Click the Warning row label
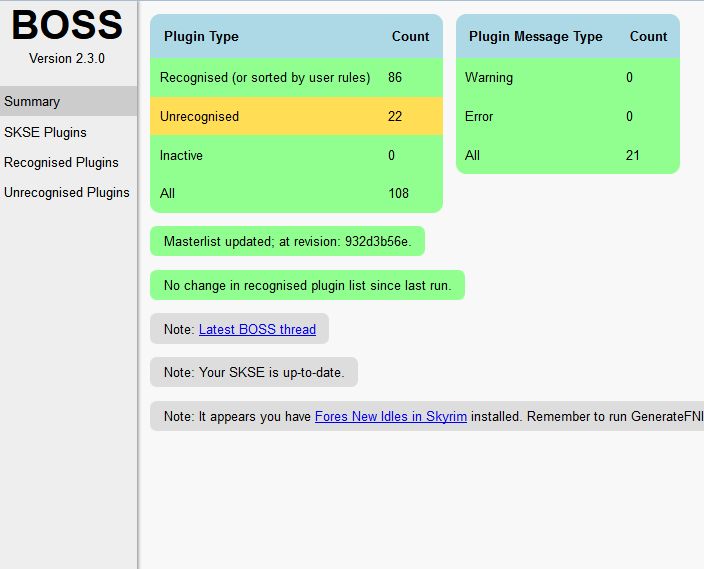Image resolution: width=704 pixels, height=569 pixels. coord(489,77)
